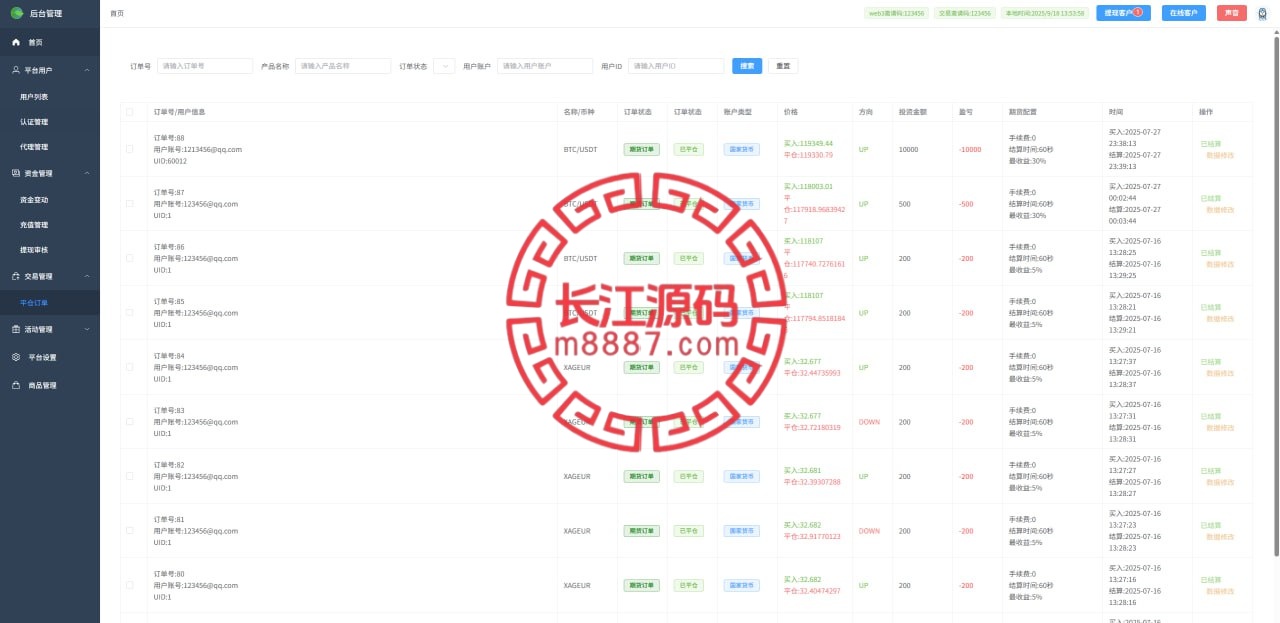
Task: Check the box for order 订单号:83
Action: tap(129, 422)
